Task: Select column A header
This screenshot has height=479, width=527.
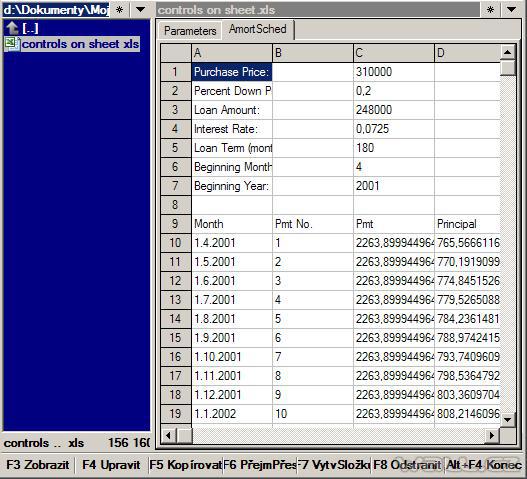Action: [x=232, y=53]
